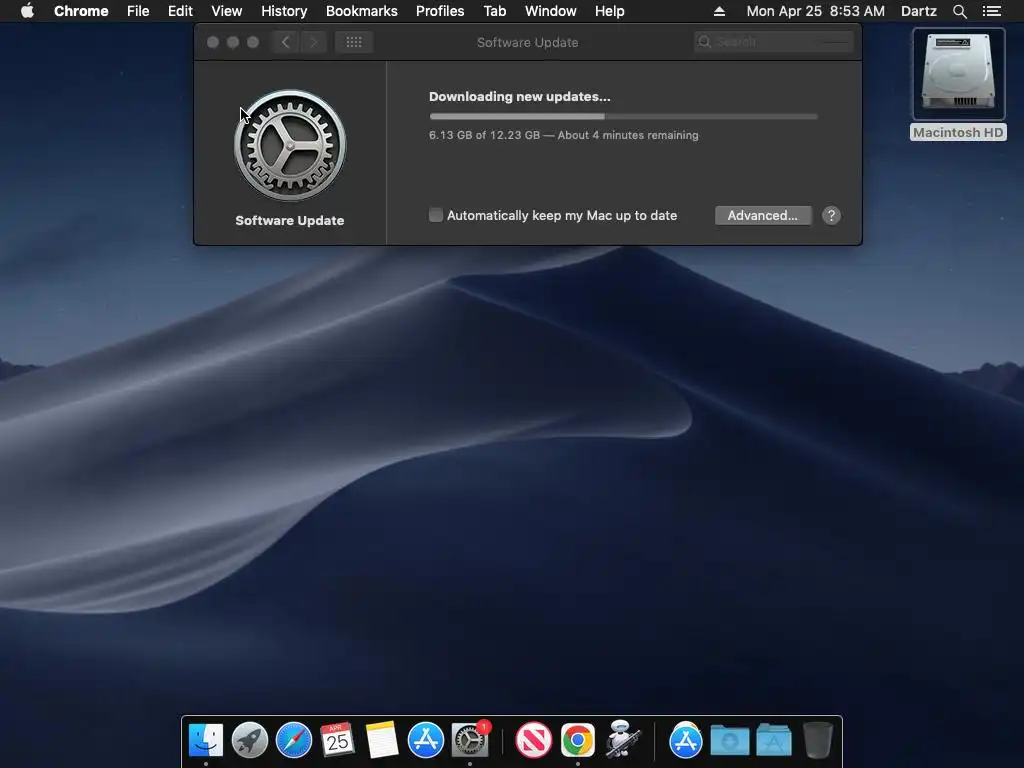Open the Profiles menu

click(x=440, y=11)
